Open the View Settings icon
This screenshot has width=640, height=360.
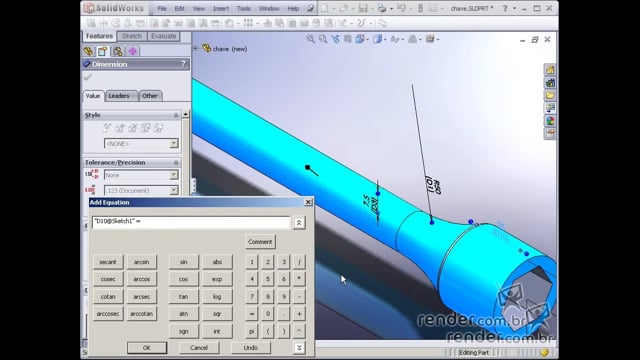[x=430, y=39]
